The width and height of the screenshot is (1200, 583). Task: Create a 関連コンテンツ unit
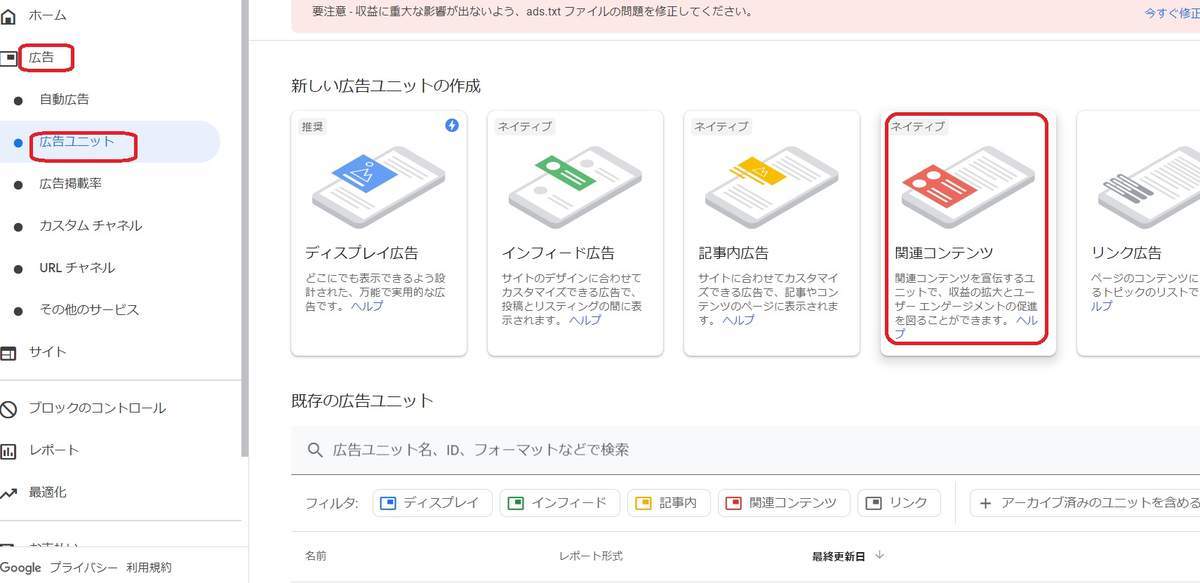point(968,233)
